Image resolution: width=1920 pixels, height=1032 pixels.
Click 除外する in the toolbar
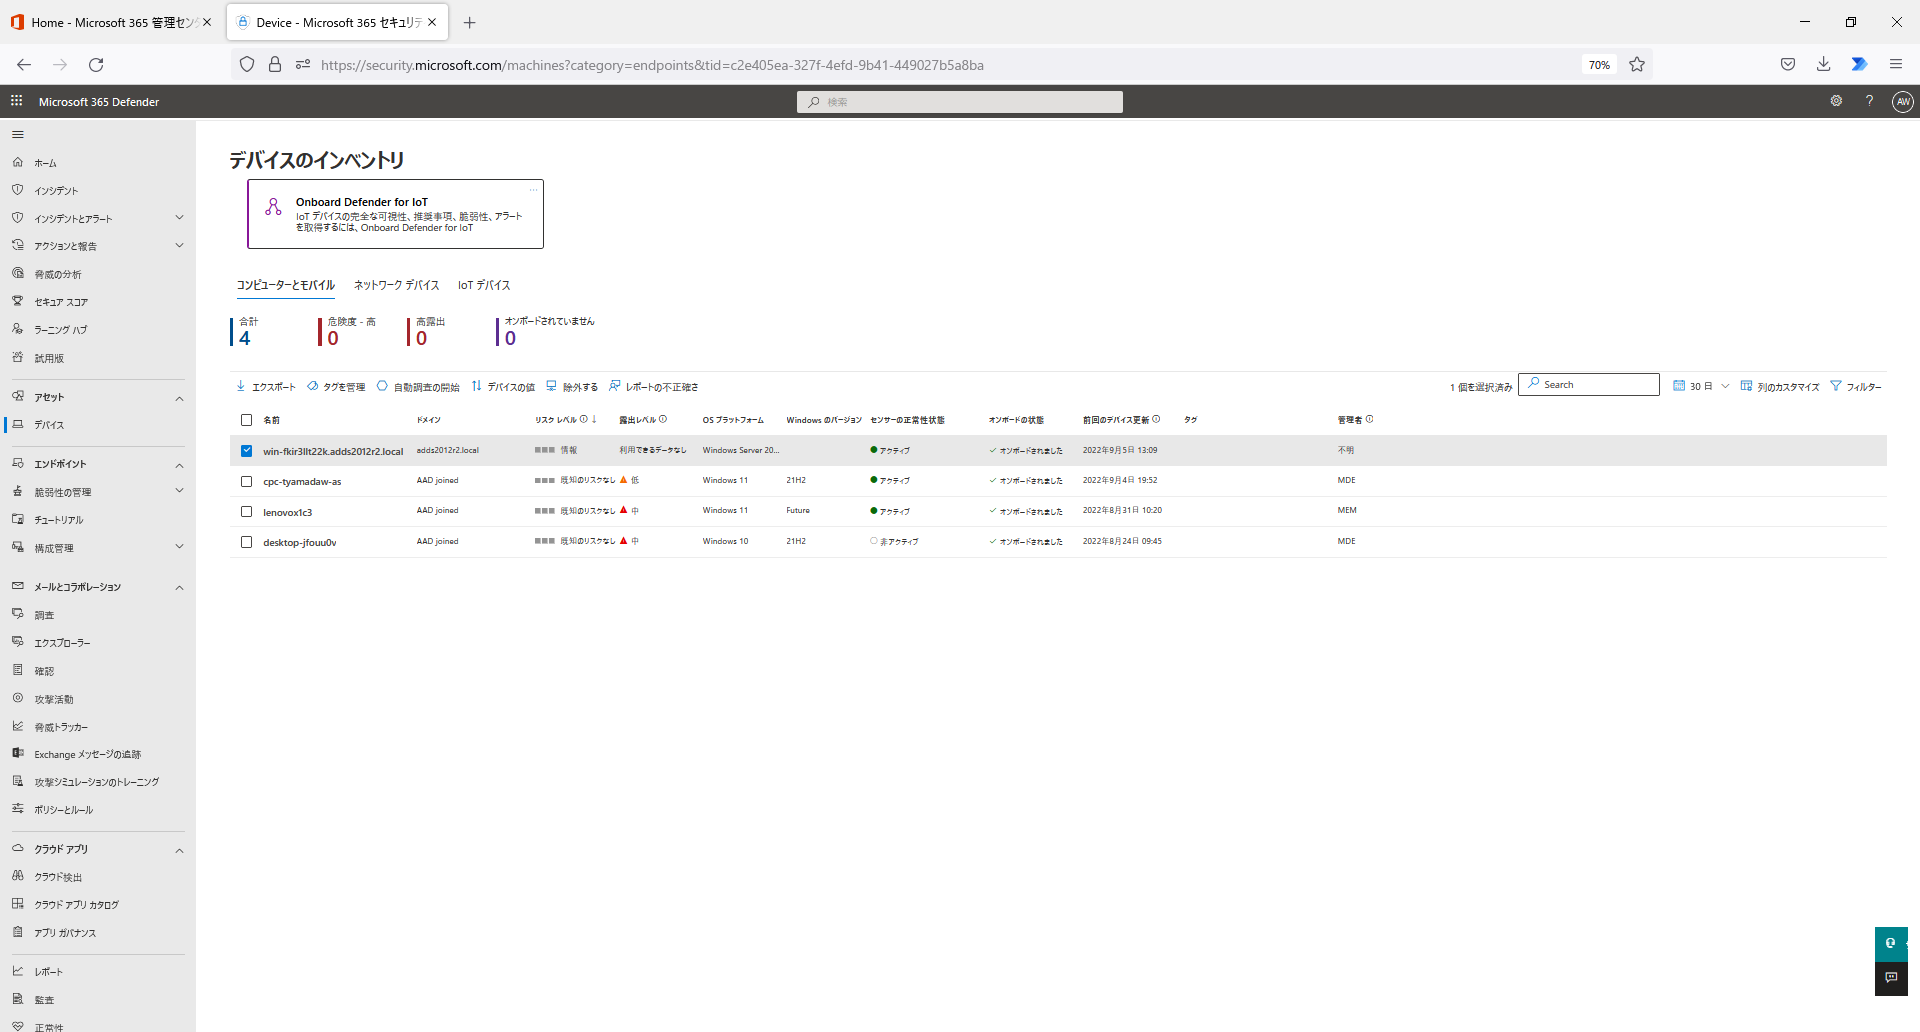(x=572, y=387)
